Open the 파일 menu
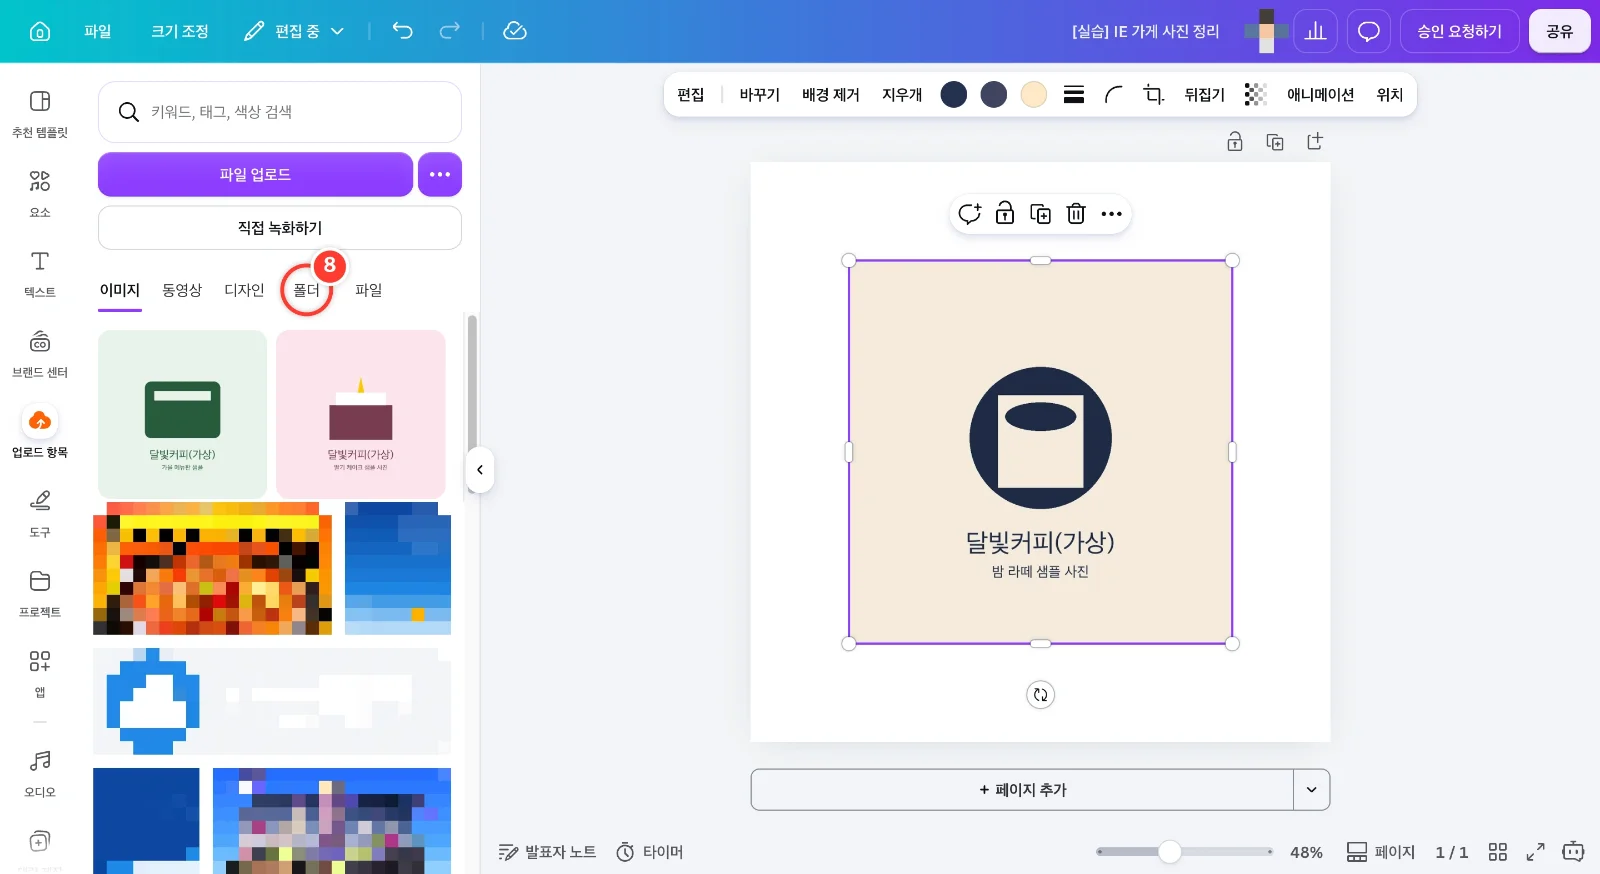1600x874 pixels. pos(98,31)
